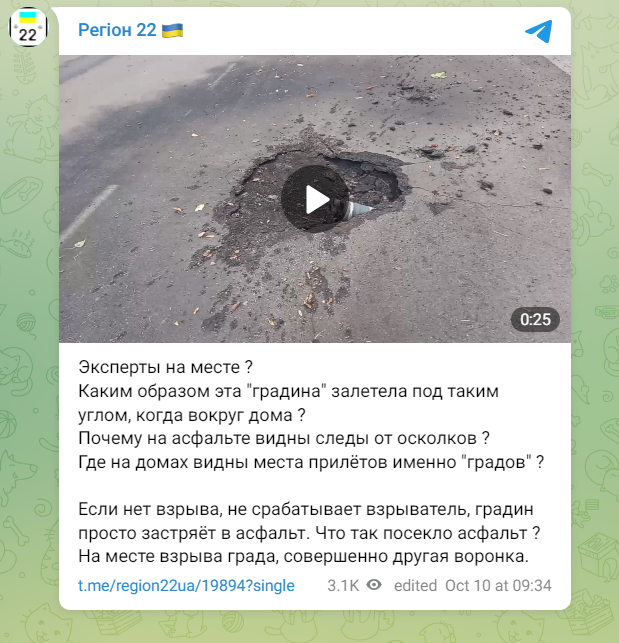The image size is (619, 643).
Task: Click the line about 'следы от осколков'
Action: click(284, 438)
